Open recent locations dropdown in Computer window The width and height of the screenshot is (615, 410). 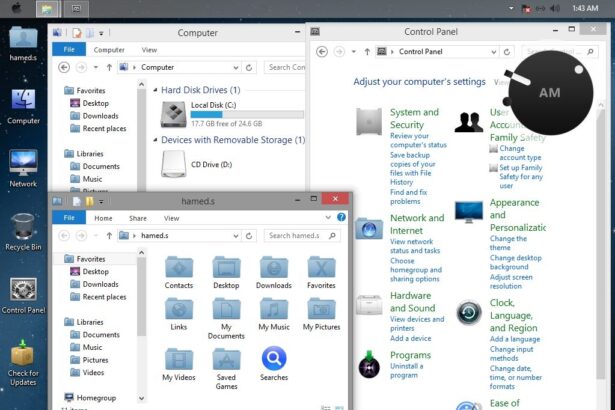(96, 67)
